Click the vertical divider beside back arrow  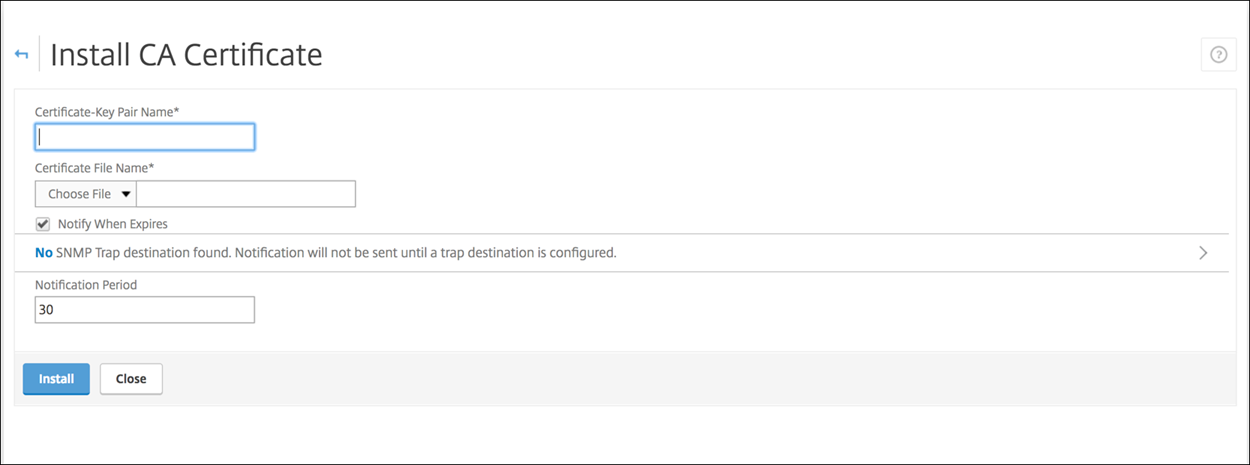tap(39, 54)
